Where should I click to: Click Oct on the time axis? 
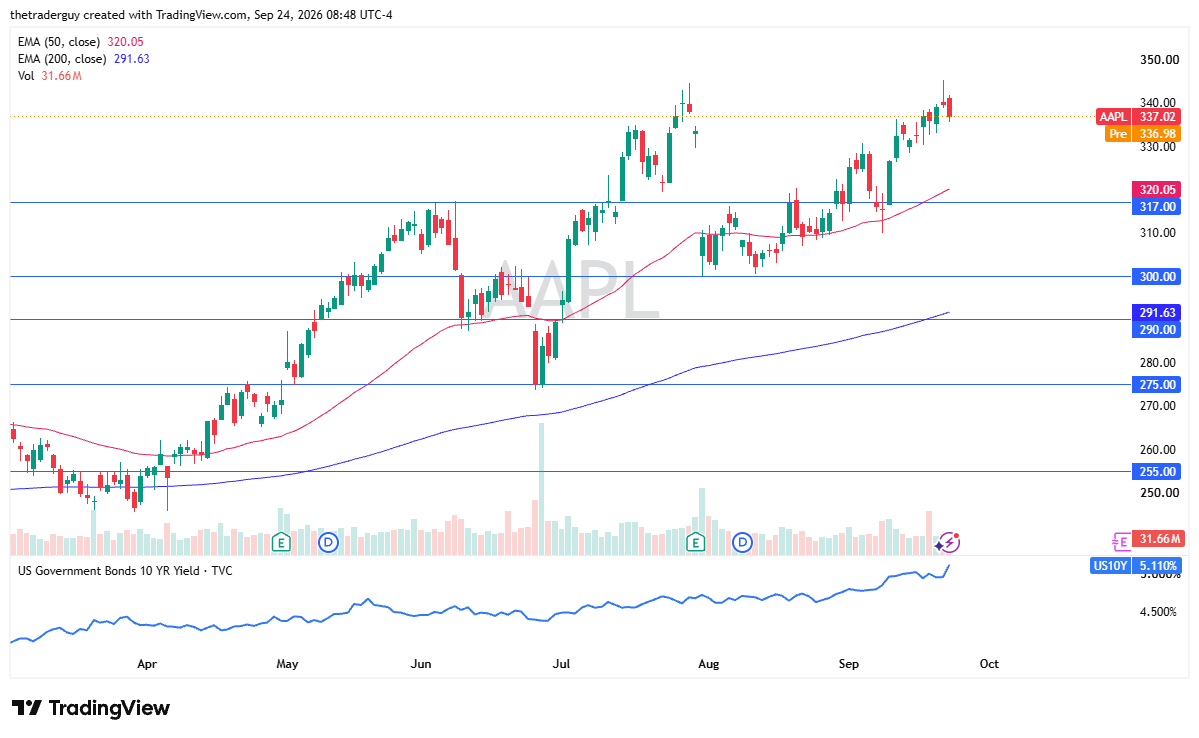pyautogui.click(x=989, y=664)
